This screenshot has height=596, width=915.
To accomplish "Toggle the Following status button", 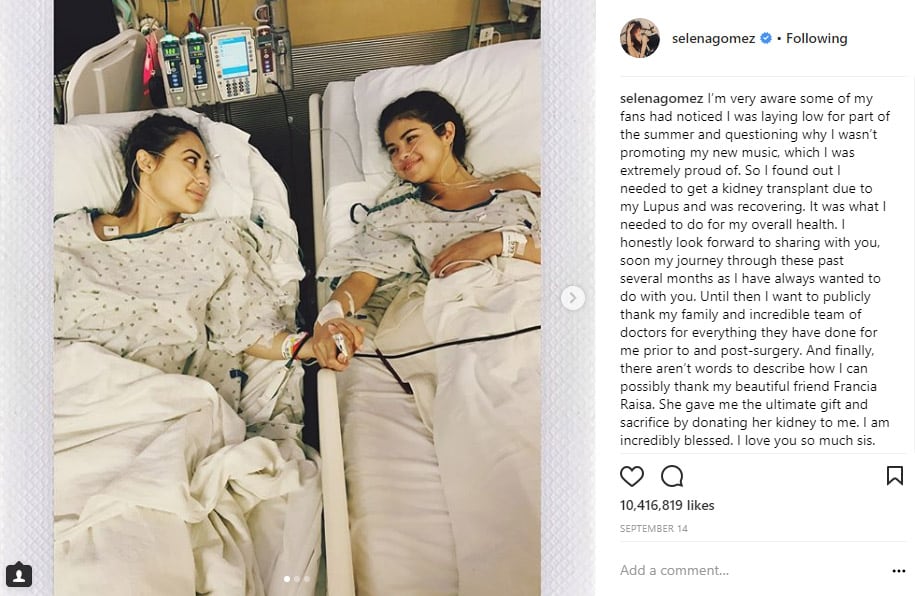I will pyautogui.click(x=816, y=39).
